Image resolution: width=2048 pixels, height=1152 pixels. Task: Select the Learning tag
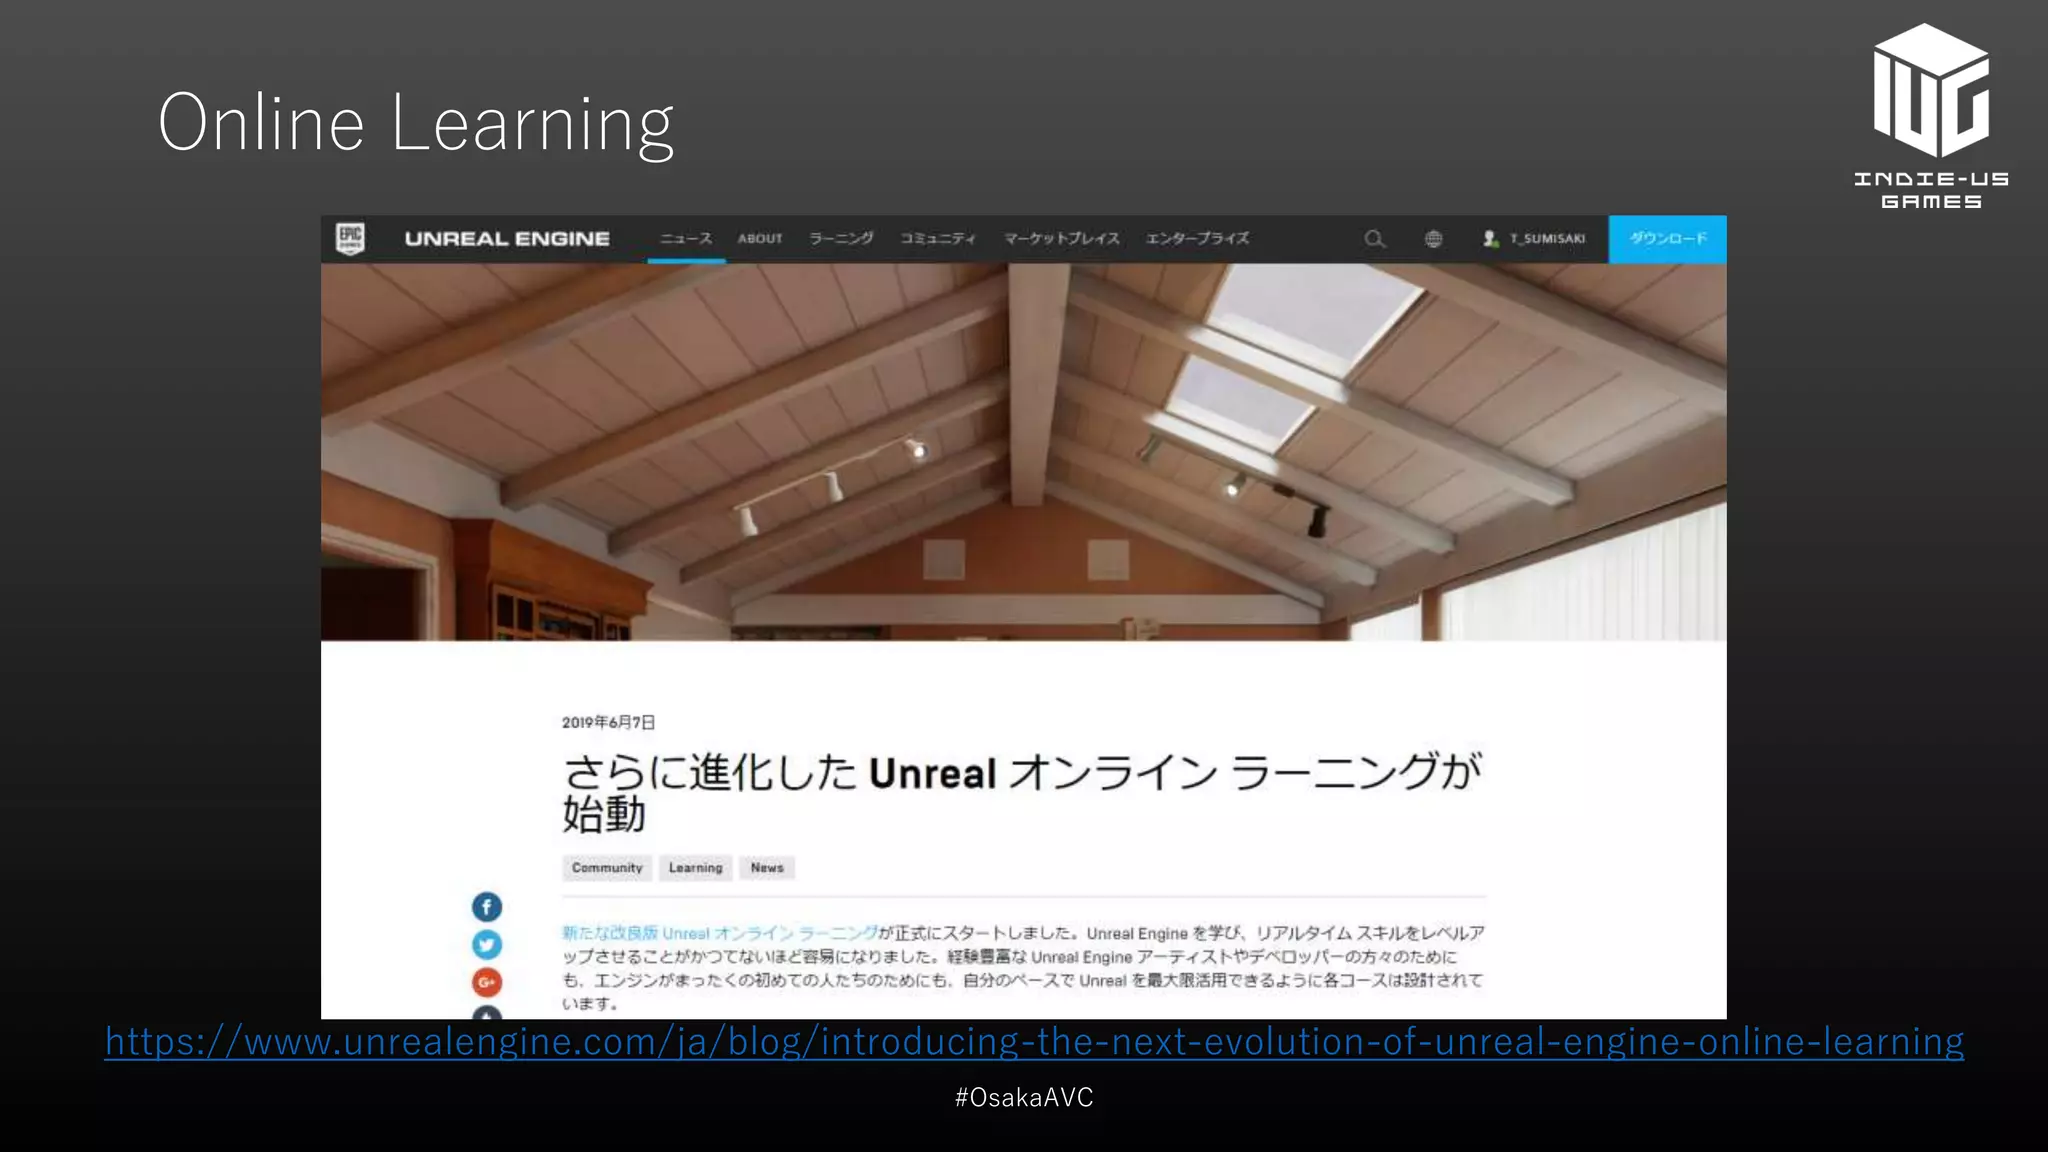point(695,868)
